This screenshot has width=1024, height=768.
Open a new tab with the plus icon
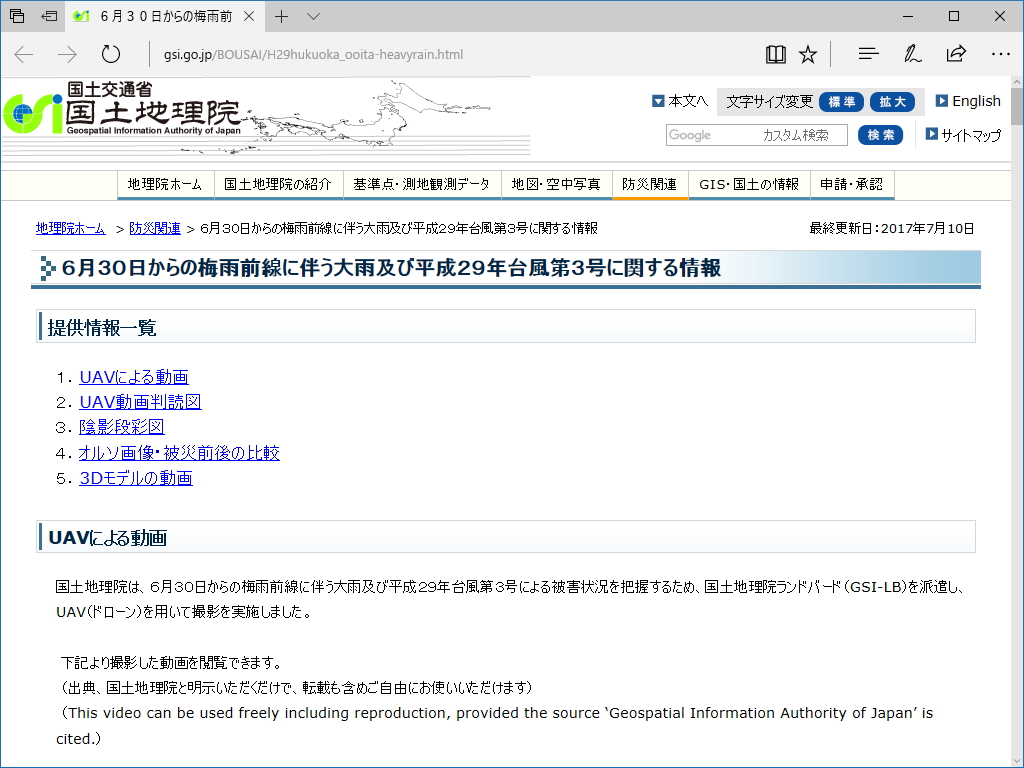point(282,16)
